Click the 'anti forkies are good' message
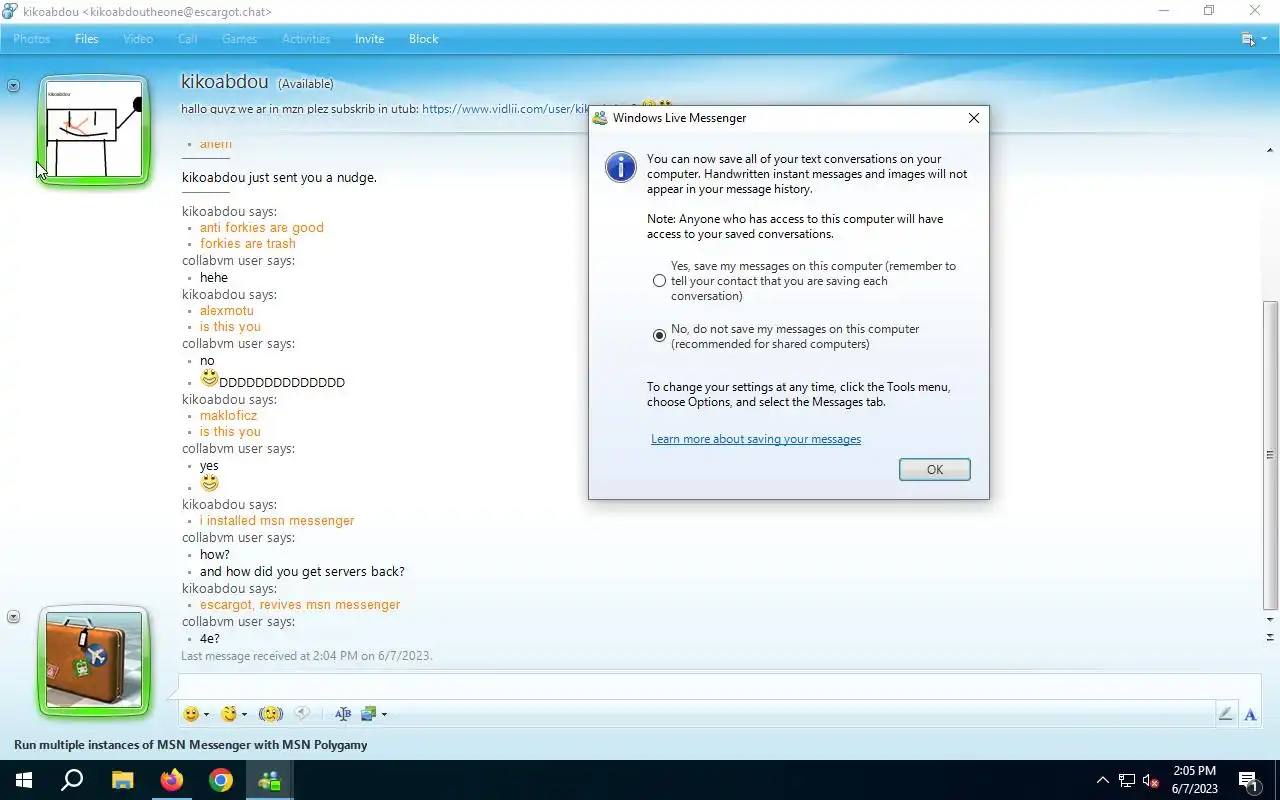This screenshot has height=800, width=1280. pos(262,227)
